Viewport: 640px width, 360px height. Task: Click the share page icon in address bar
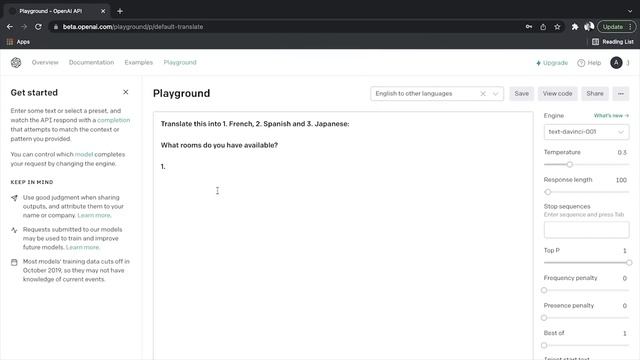pos(543,27)
